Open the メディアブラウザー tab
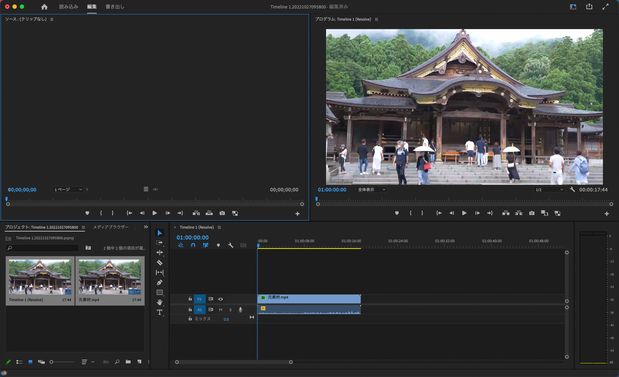This screenshot has height=377, width=619. coord(111,227)
